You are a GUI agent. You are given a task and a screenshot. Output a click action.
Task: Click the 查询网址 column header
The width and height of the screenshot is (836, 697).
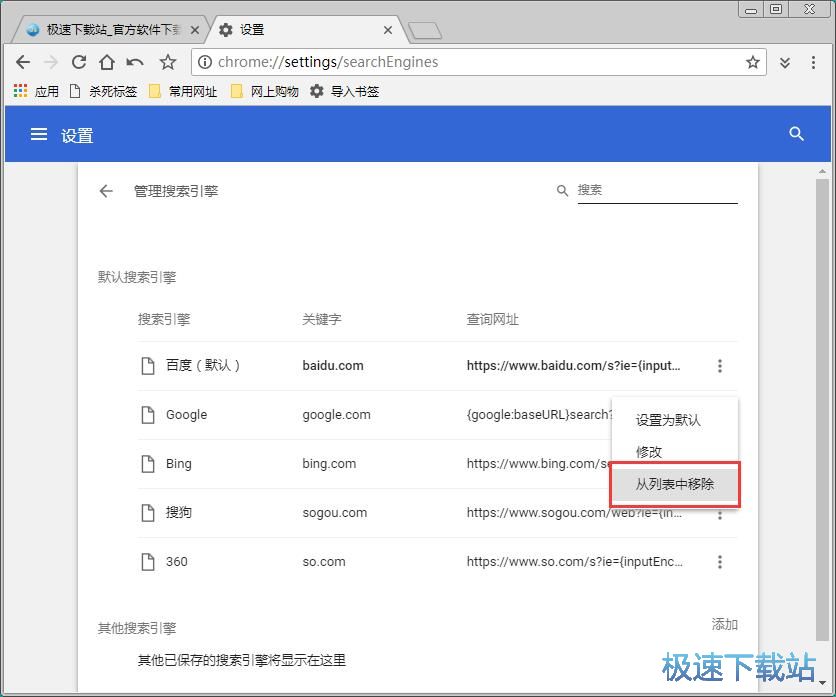(492, 319)
